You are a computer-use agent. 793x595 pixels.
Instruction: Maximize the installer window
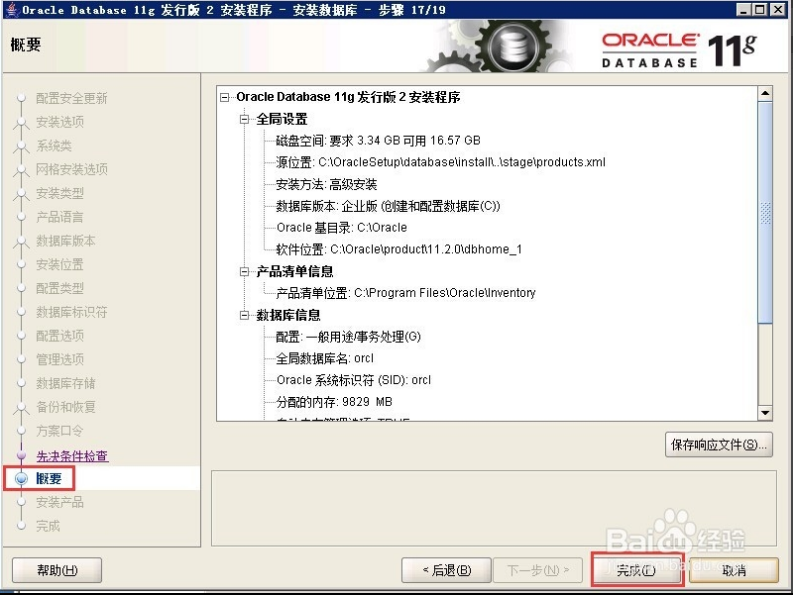click(760, 9)
